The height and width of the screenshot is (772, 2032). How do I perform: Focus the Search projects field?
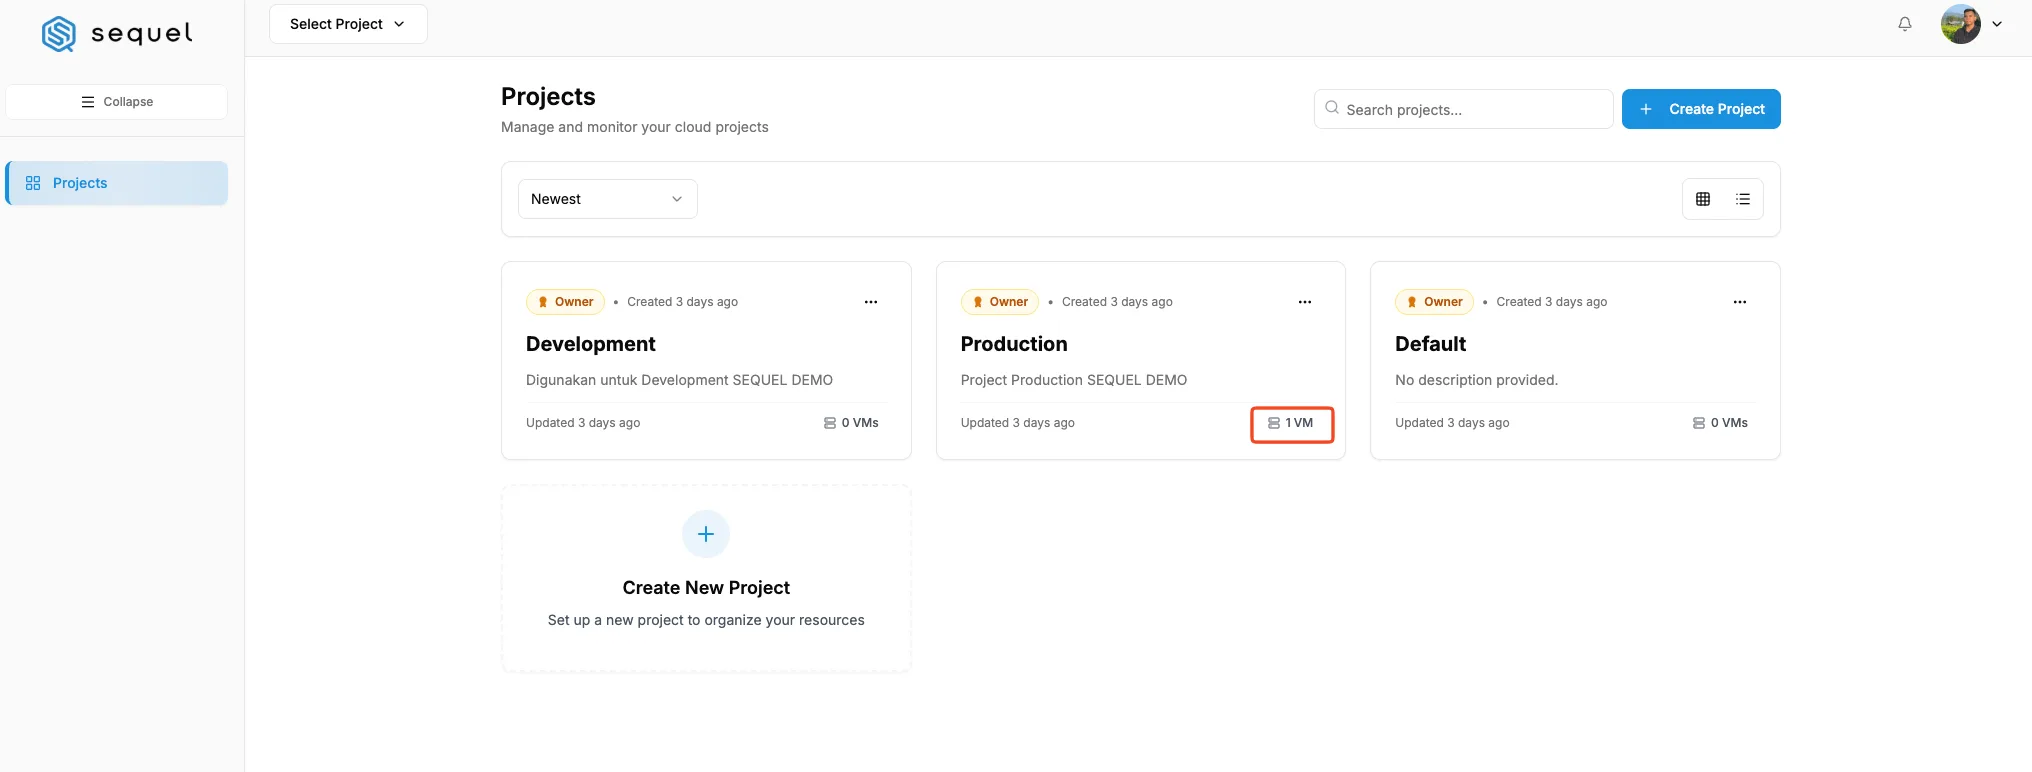1463,109
